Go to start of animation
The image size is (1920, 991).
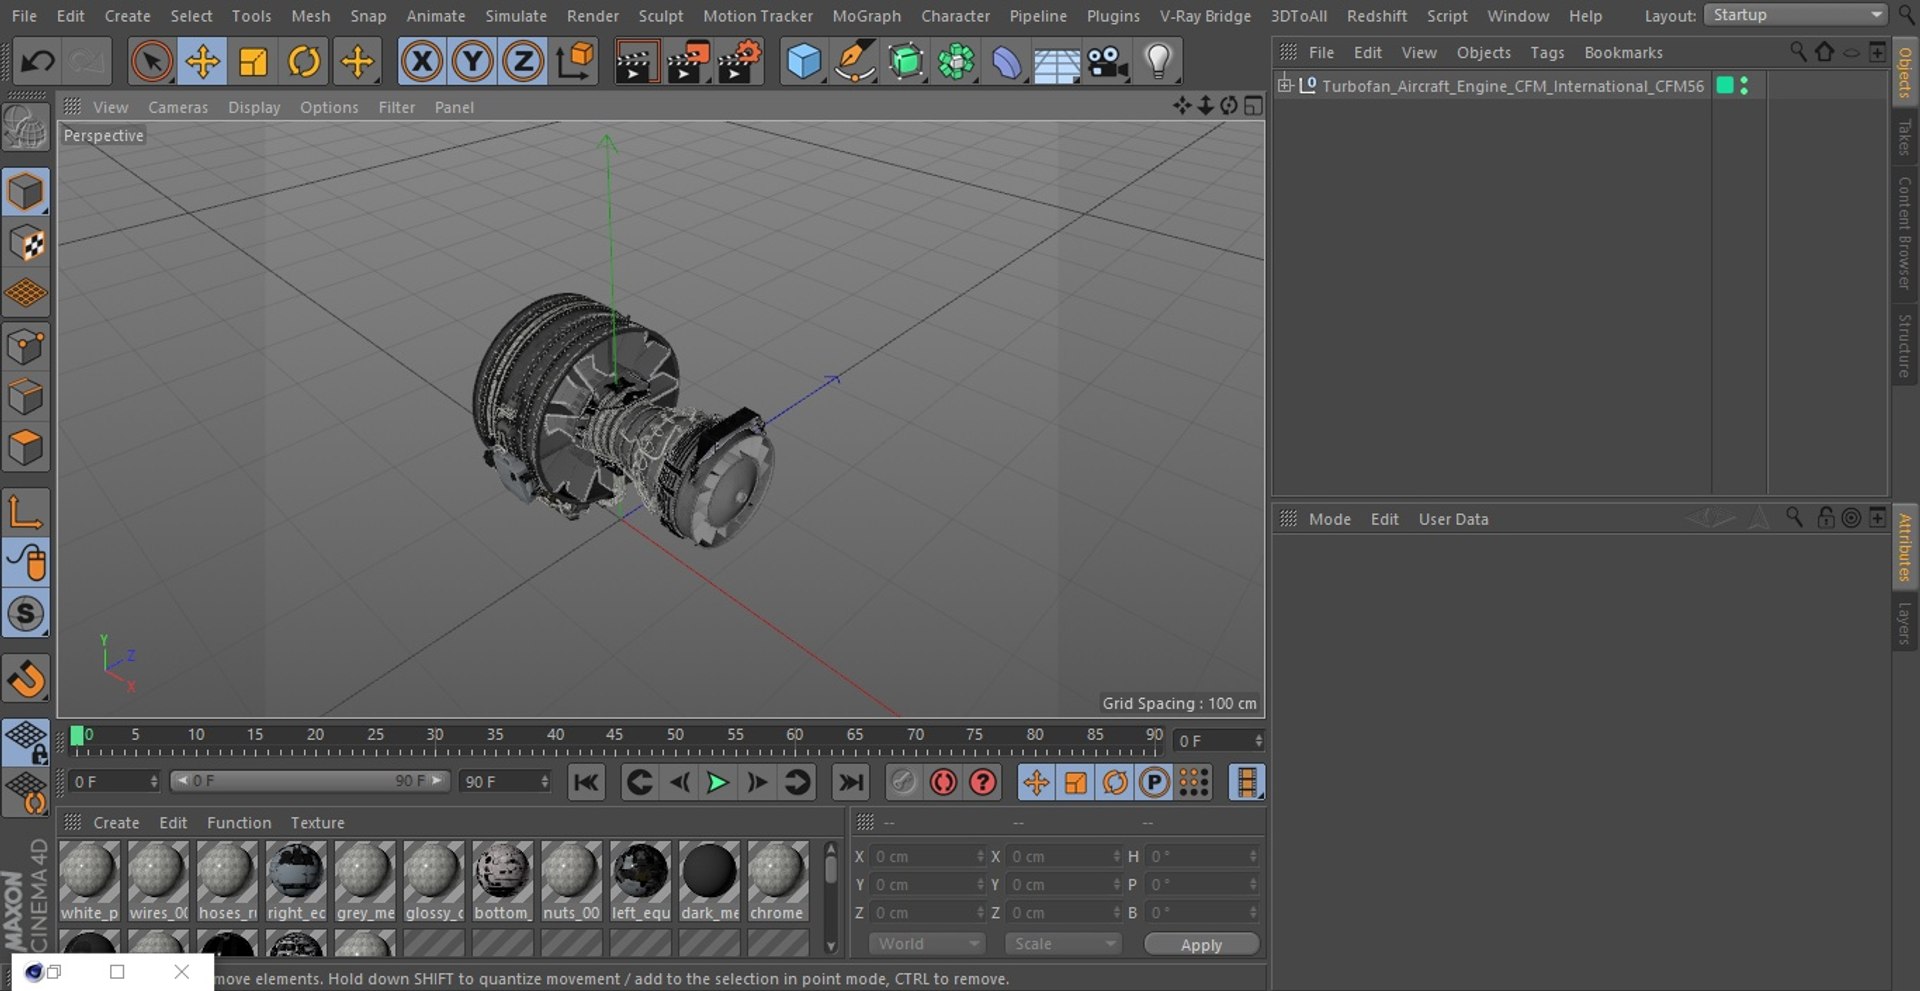coord(586,782)
